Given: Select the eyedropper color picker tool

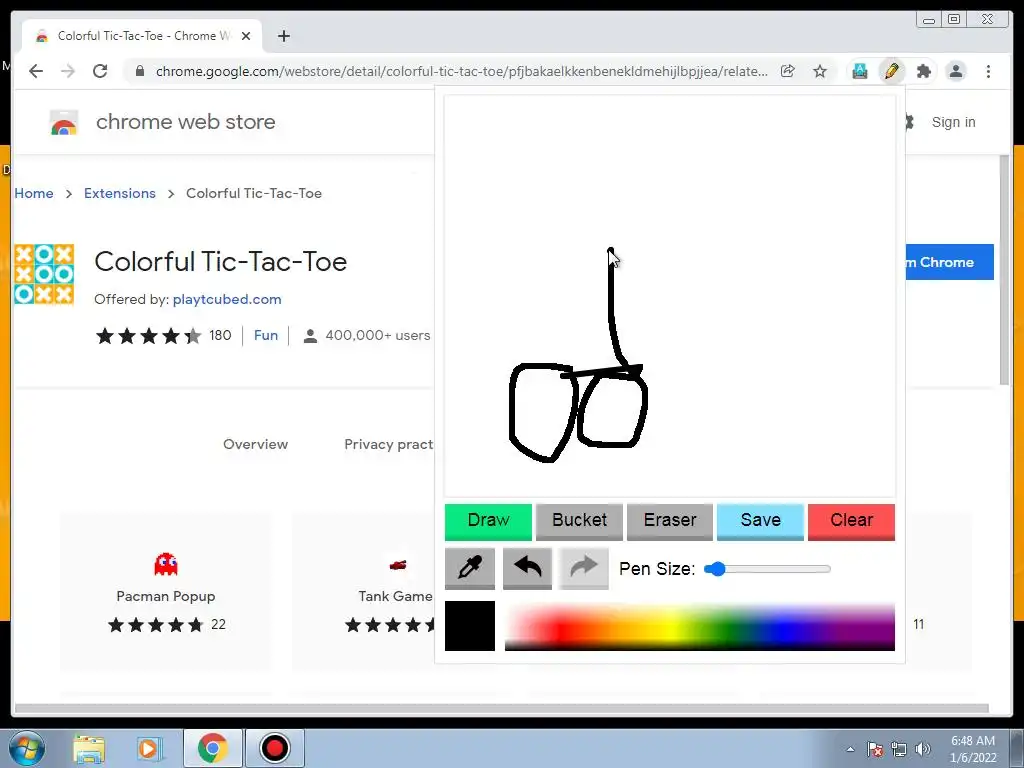Looking at the screenshot, I should (470, 568).
